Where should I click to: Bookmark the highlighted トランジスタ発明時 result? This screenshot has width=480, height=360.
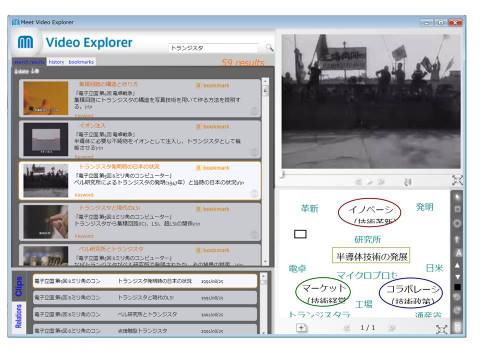click(213, 168)
